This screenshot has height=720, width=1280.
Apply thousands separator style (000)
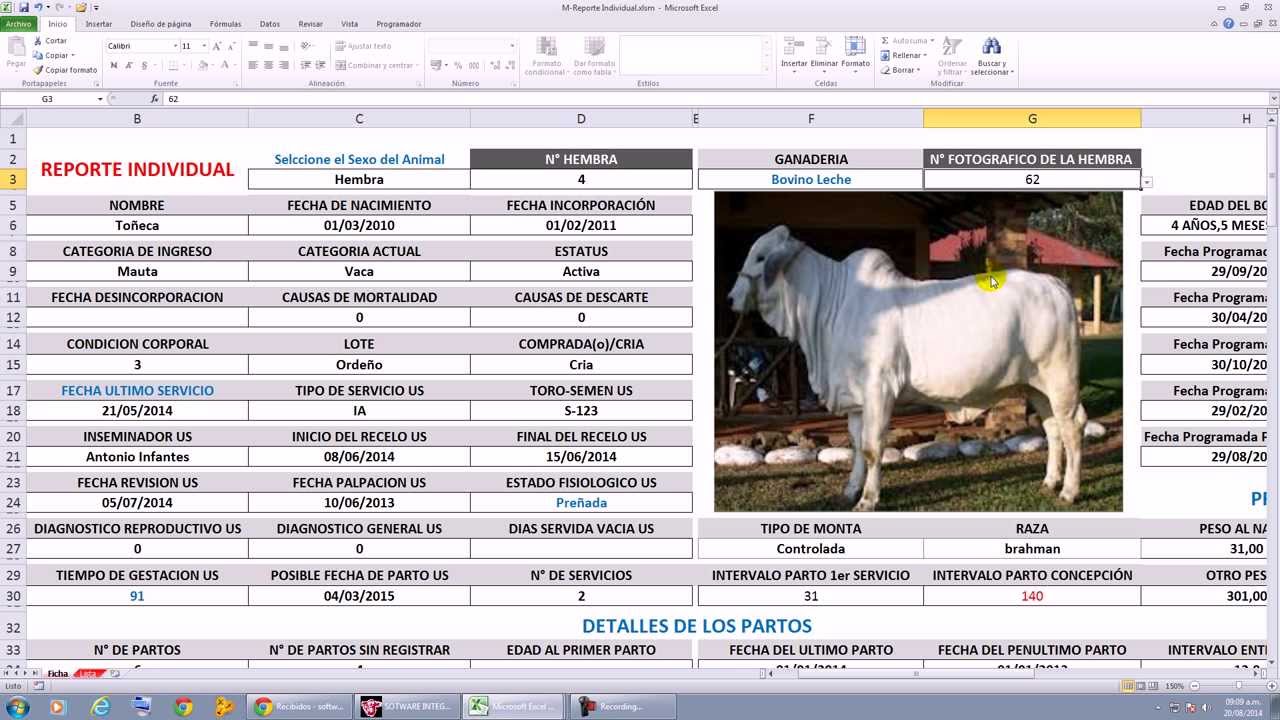pyautogui.click(x=474, y=65)
